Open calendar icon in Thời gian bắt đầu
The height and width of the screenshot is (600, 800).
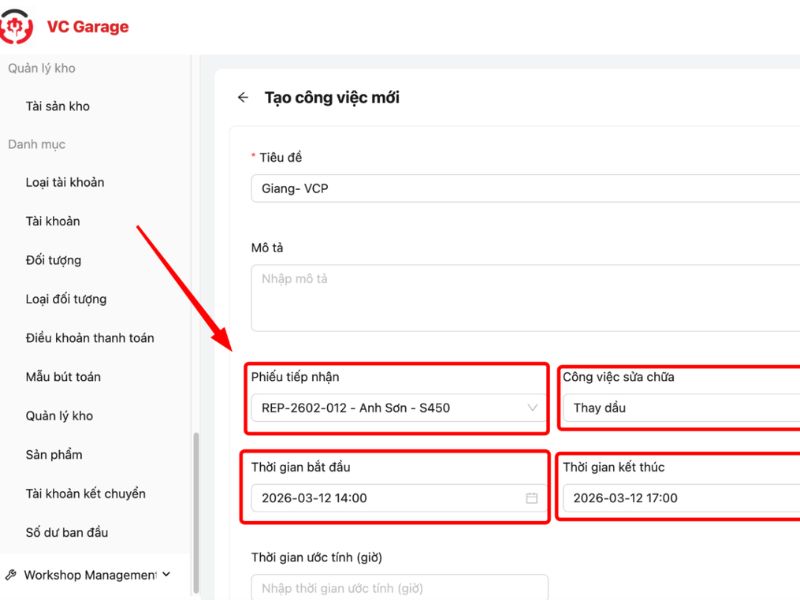[532, 498]
